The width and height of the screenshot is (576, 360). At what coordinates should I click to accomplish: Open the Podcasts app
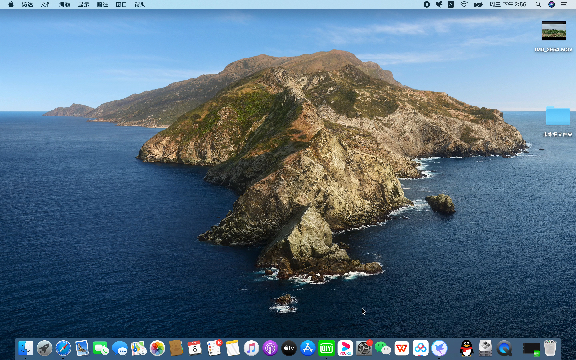(270, 348)
